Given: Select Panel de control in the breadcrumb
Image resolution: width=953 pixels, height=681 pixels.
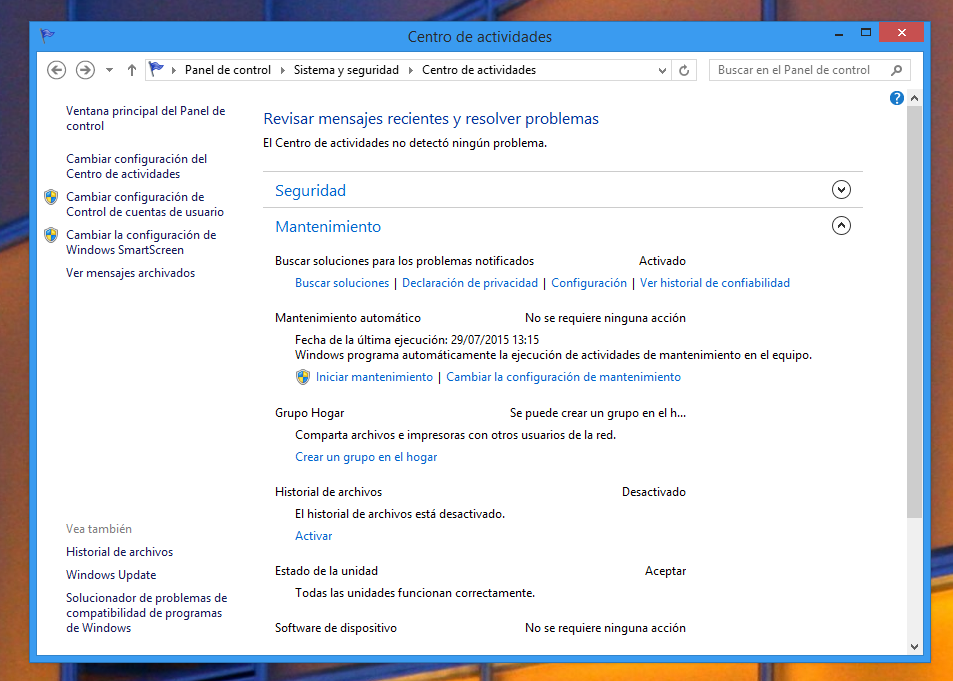Looking at the screenshot, I should pyautogui.click(x=228, y=70).
